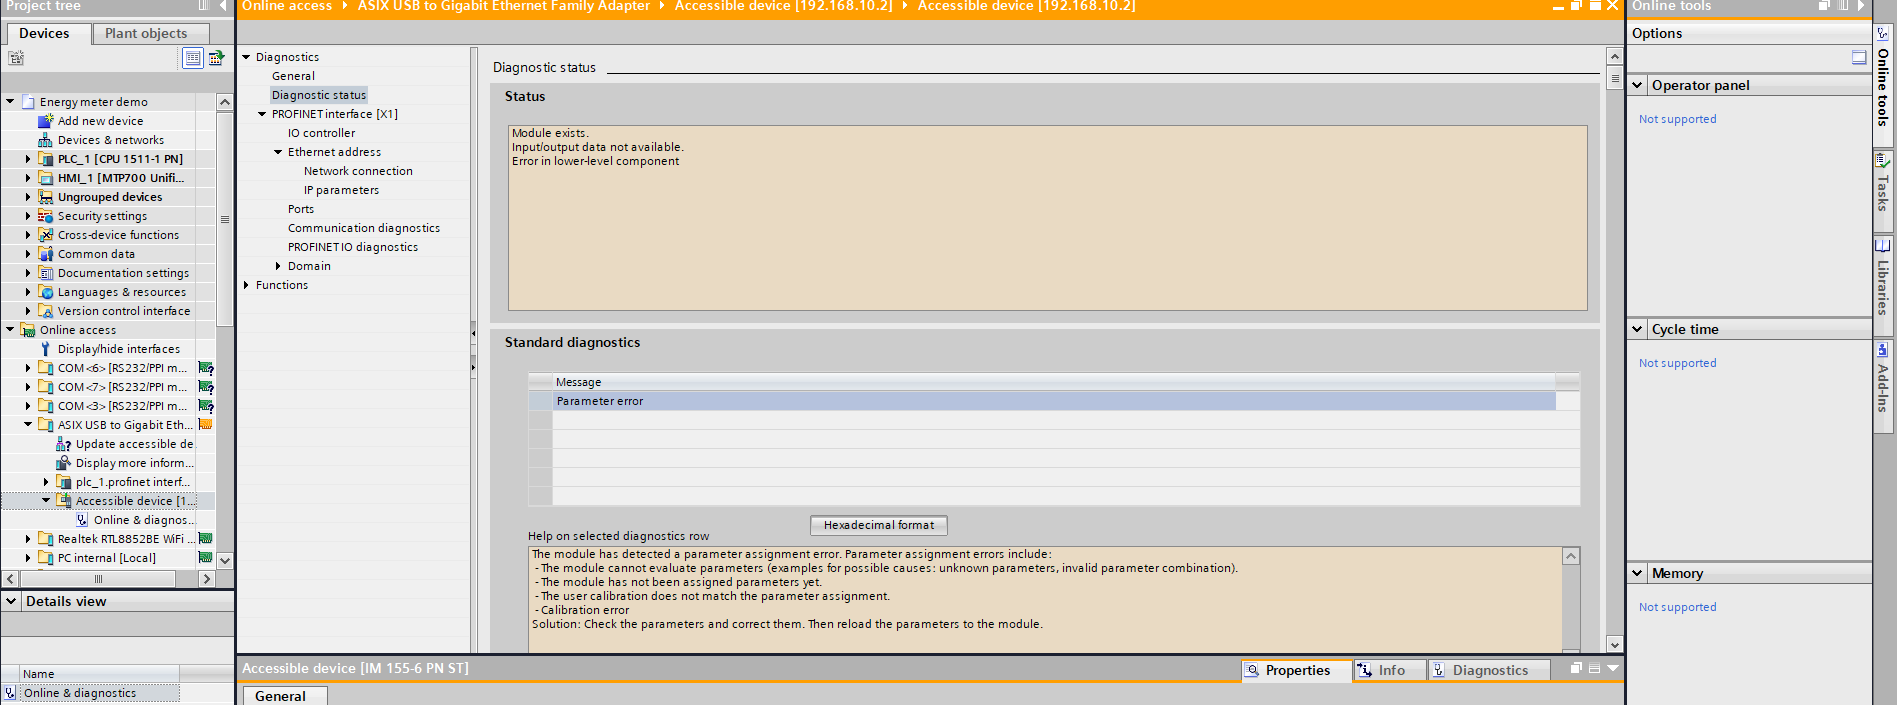Click ASIX USB adapter breadcrumb segment
Image resolution: width=1897 pixels, height=705 pixels.
pyautogui.click(x=504, y=6)
